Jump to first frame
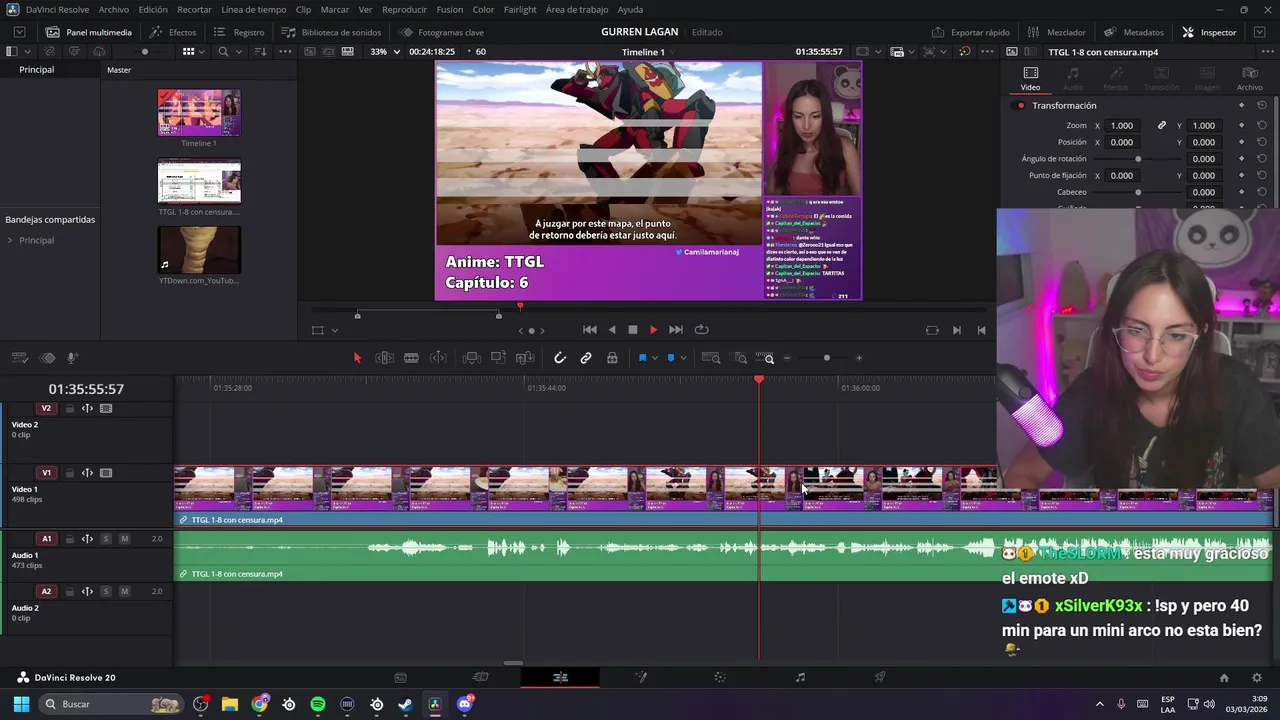This screenshot has width=1280, height=720. (590, 330)
